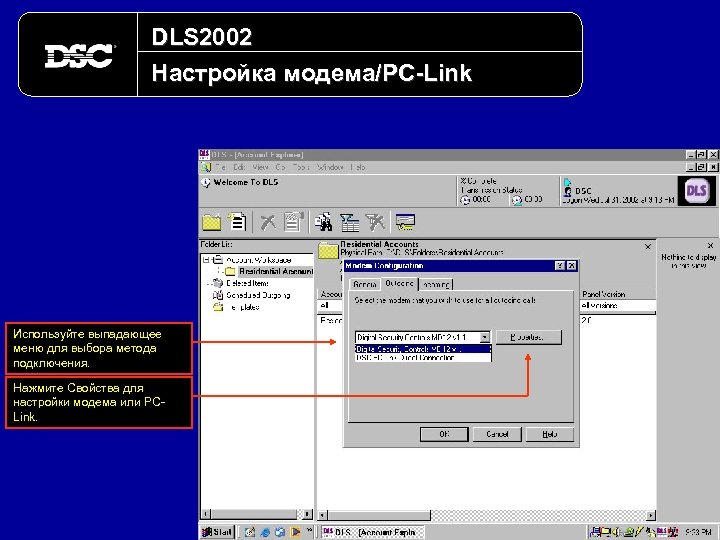Switch to the Incoming tab

(436, 285)
